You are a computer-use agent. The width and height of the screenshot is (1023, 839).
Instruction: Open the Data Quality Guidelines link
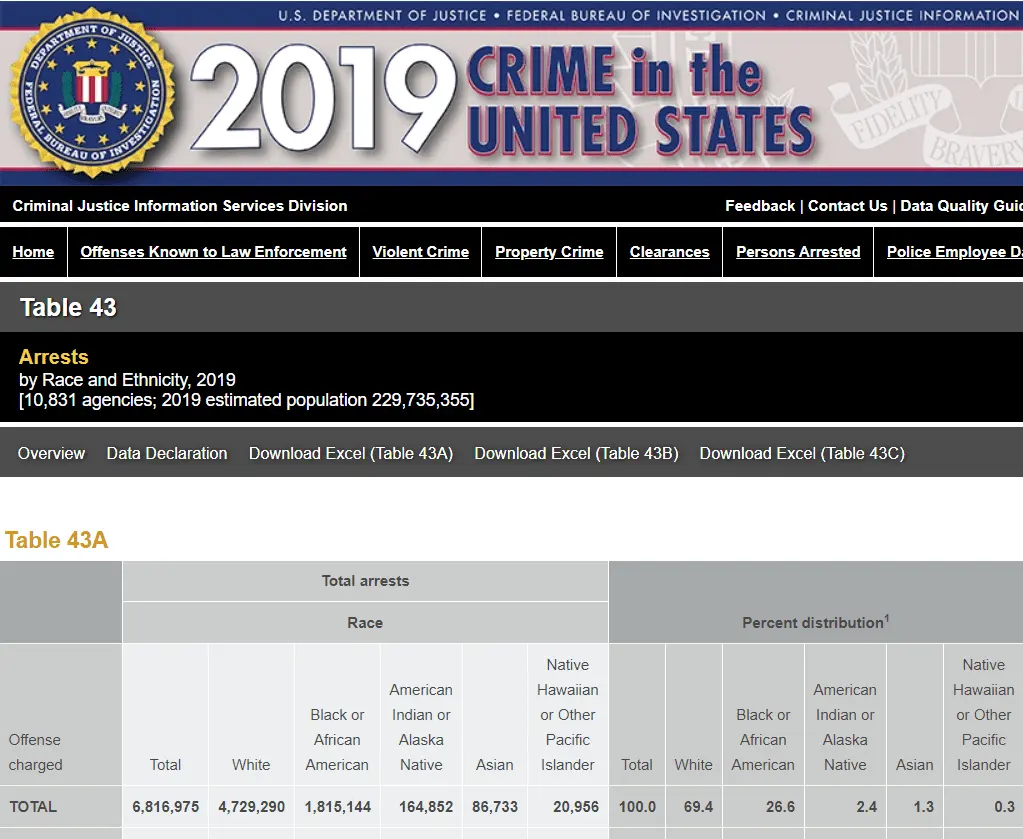[961, 206]
